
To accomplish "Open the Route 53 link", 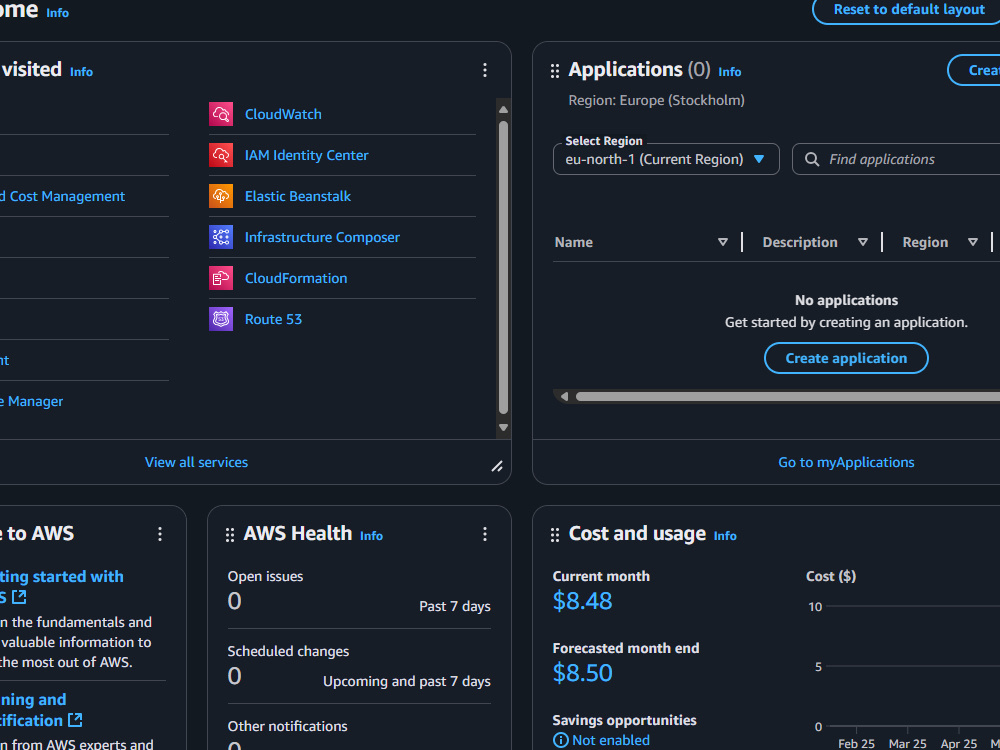I will click(x=273, y=319).
